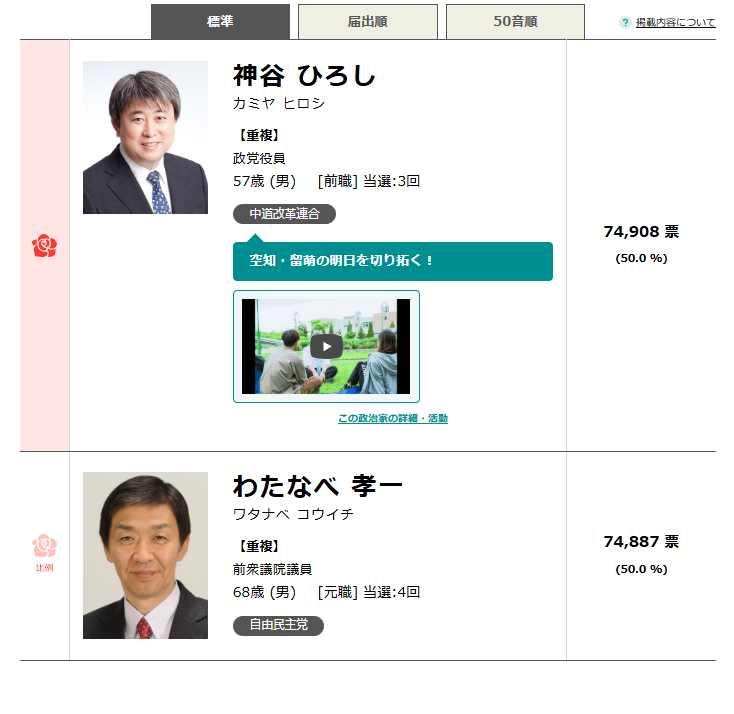Screen dimensions: 734x714
Task: Click the question mark help icon
Action: click(x=625, y=22)
